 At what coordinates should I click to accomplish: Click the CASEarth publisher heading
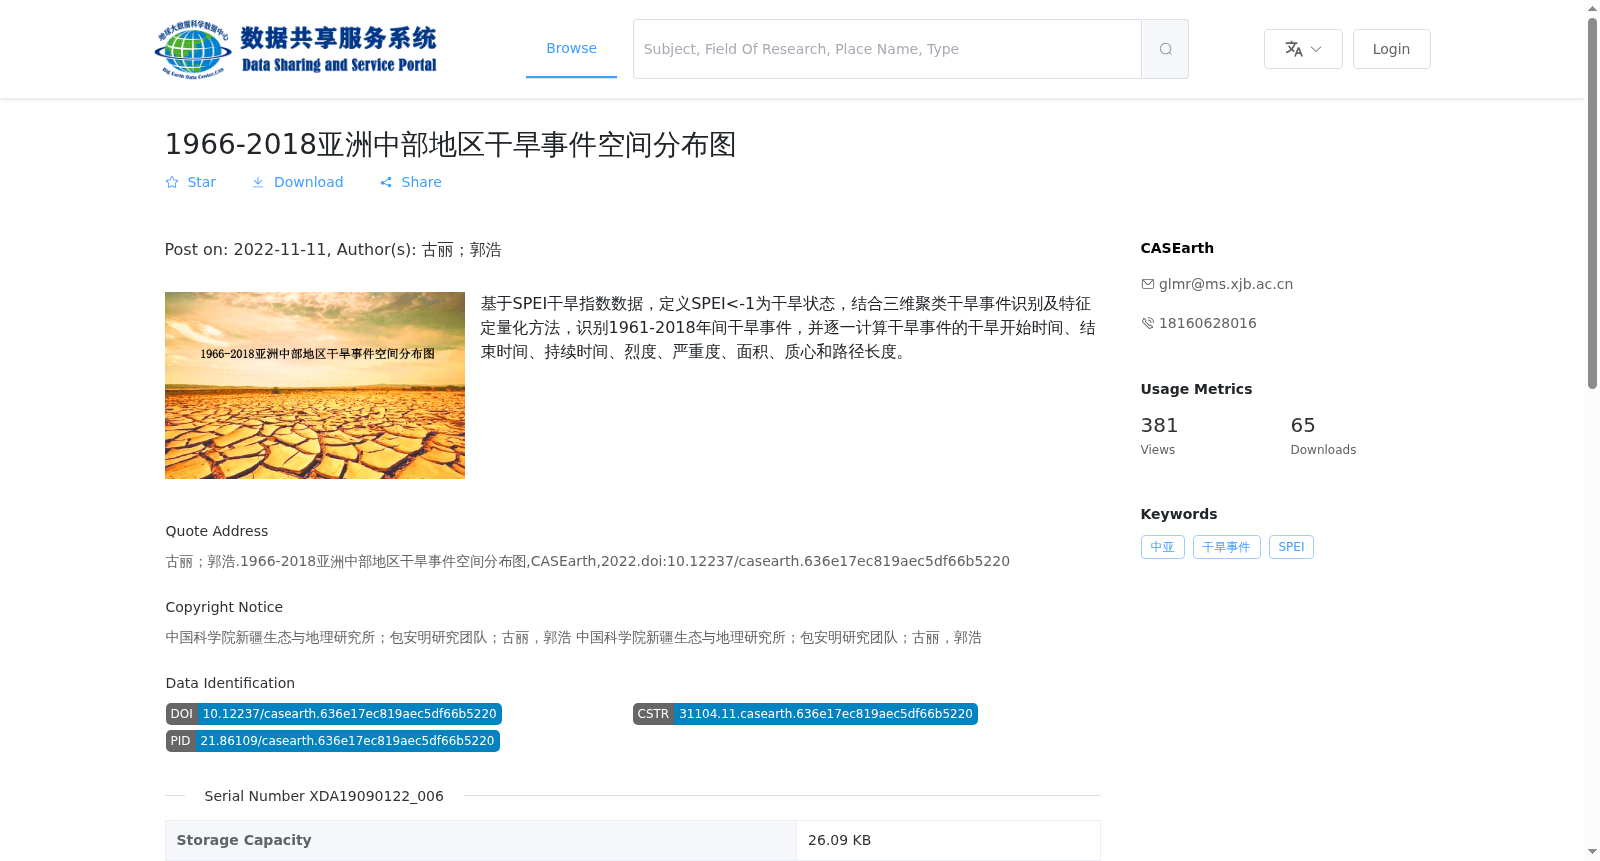click(1177, 248)
